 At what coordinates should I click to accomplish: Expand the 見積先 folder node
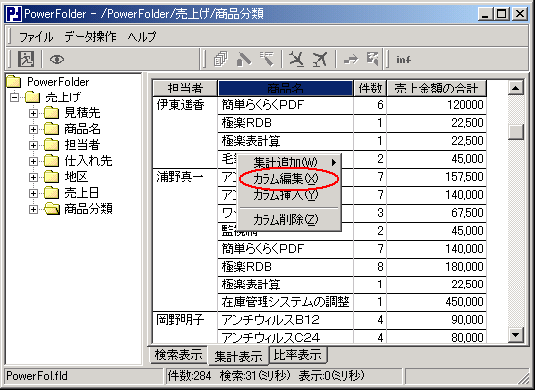(x=33, y=113)
